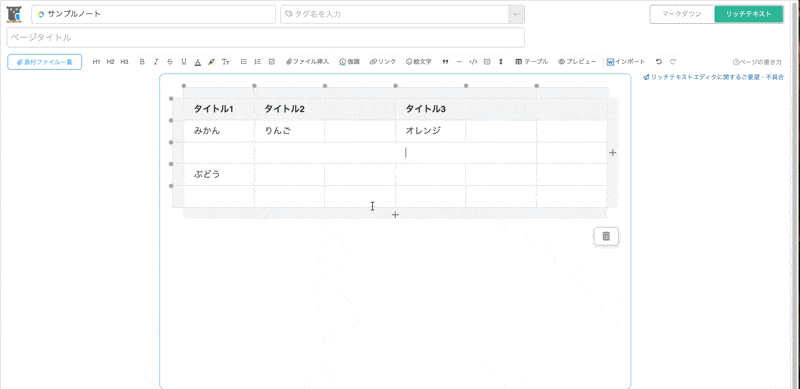Insert a checkbox task list

pyautogui.click(x=271, y=62)
